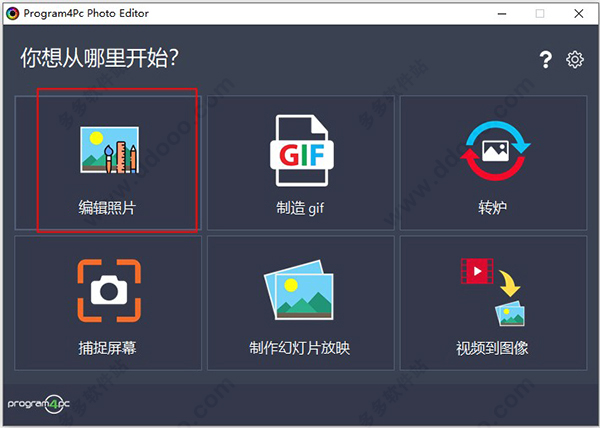Image resolution: width=600 pixels, height=428 pixels.
Task: Click the GIF file icon
Action: coord(302,151)
